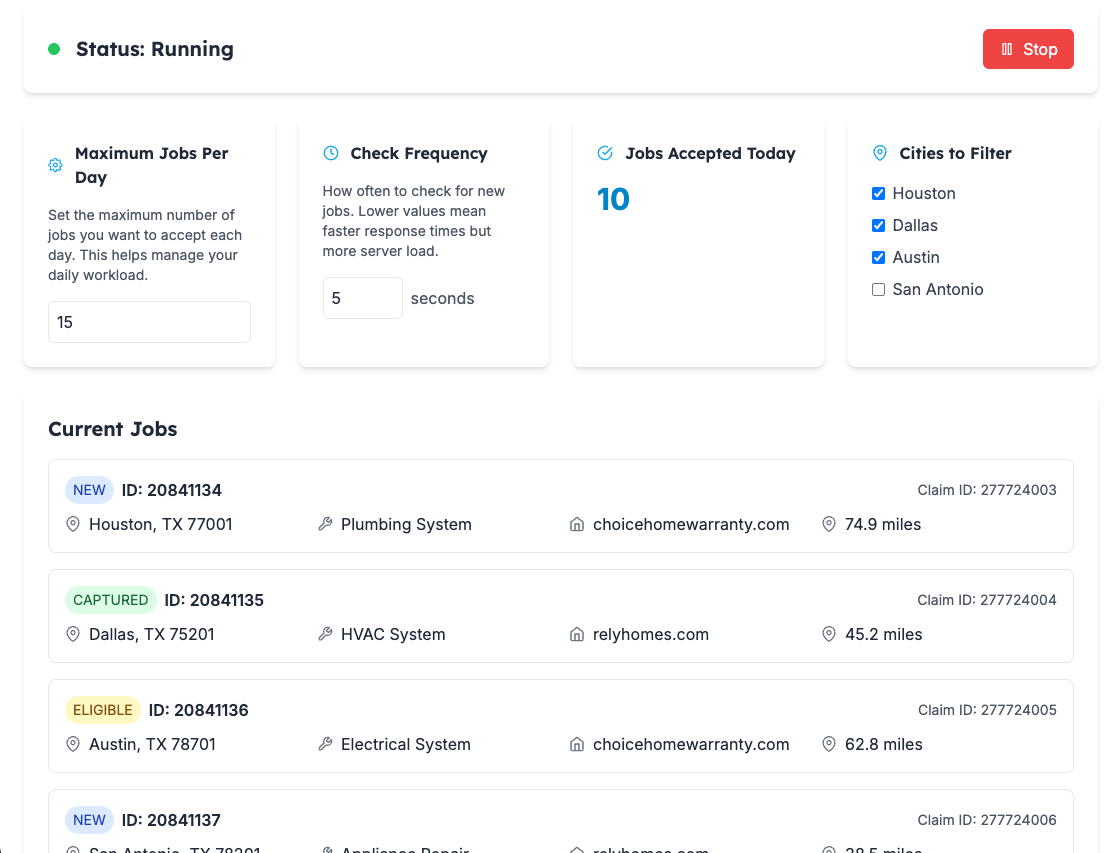Screen dimensions: 1120x853
Task: Click the green running status dot
Action: click(54, 49)
